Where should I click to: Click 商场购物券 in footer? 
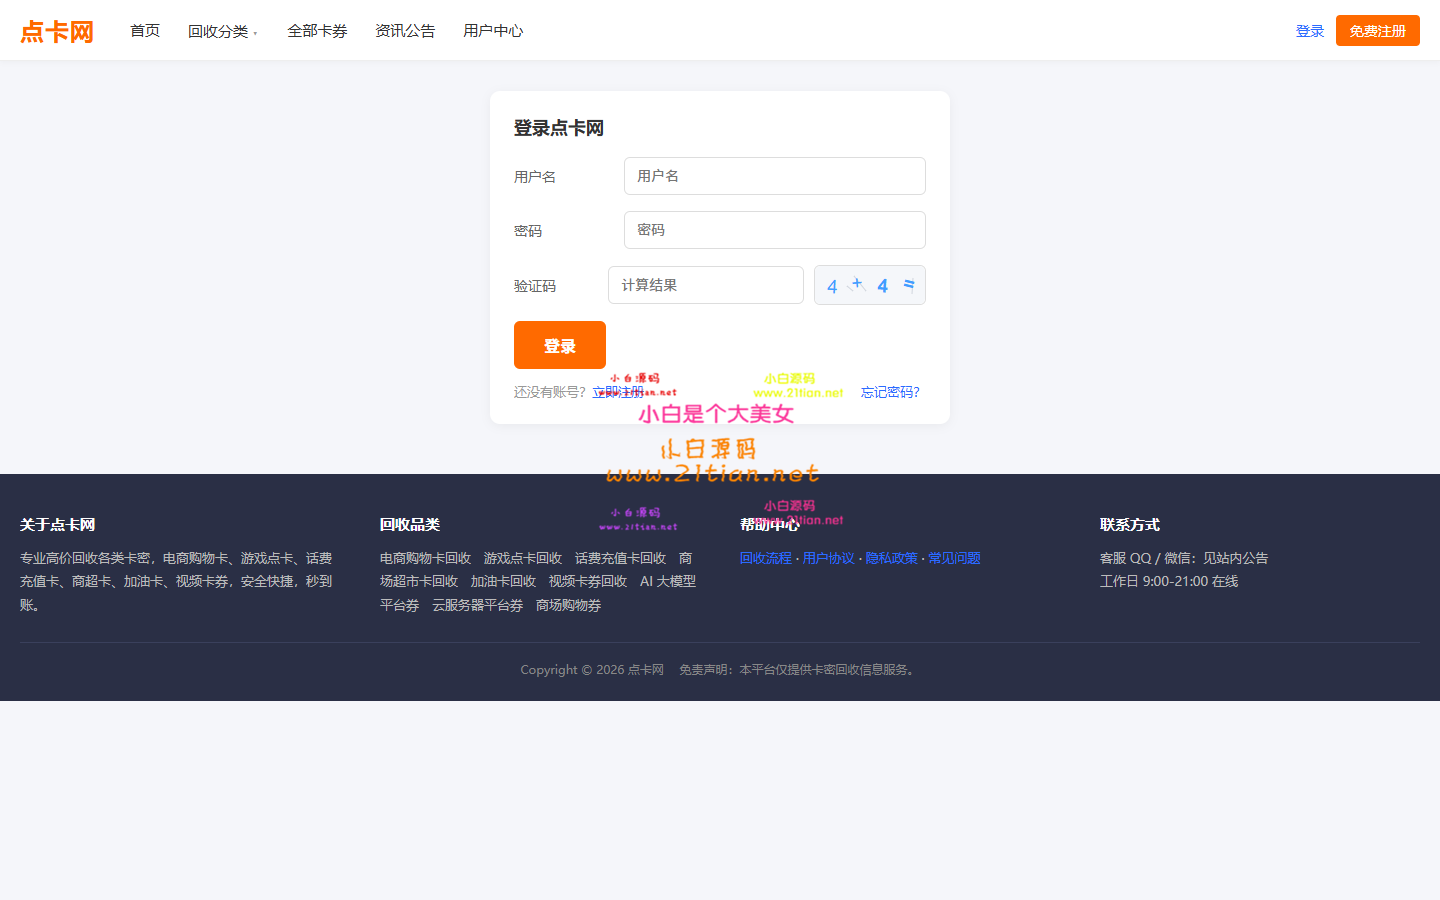568,605
